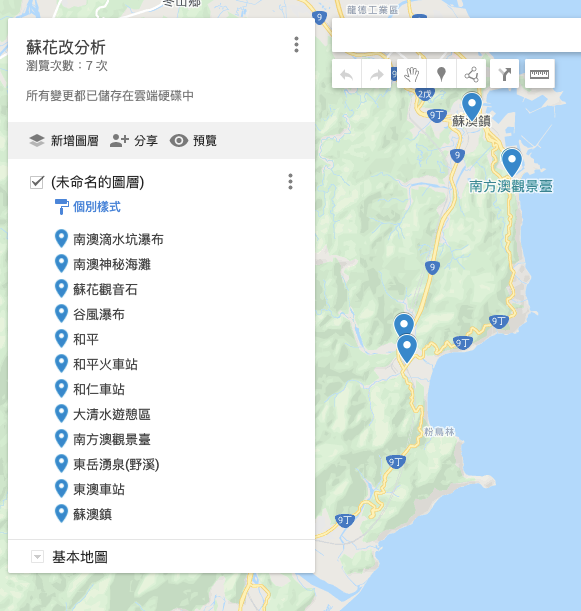
Task: Click the pin icon beside 蘇花觀音石
Action: click(61, 289)
